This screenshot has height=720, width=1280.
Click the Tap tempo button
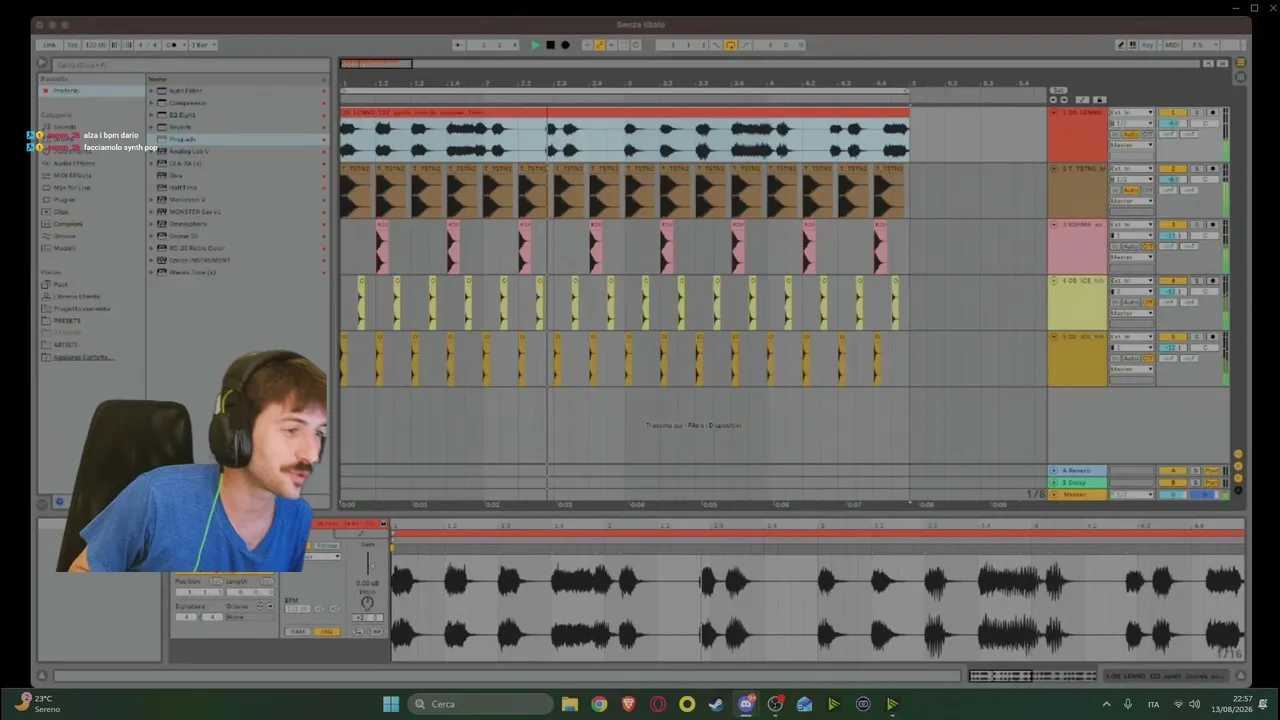pos(72,45)
